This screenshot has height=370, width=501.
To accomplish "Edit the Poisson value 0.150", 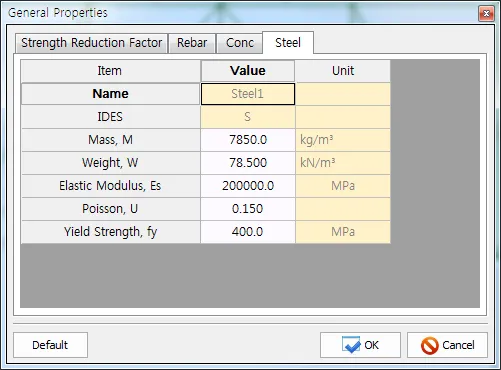I will pos(248,209).
